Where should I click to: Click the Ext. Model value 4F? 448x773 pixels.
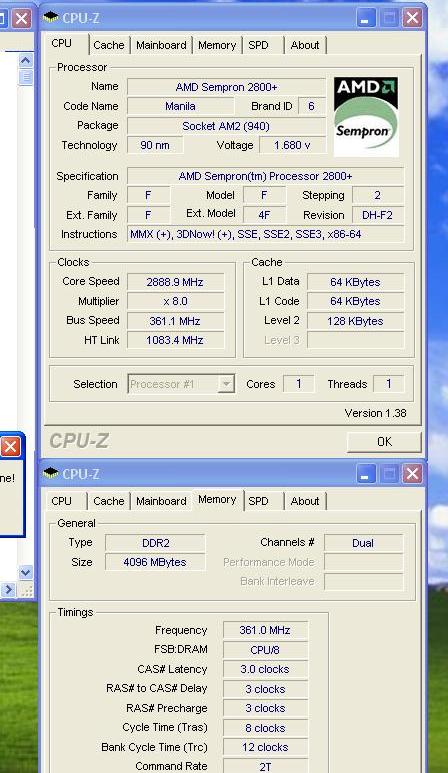click(264, 215)
